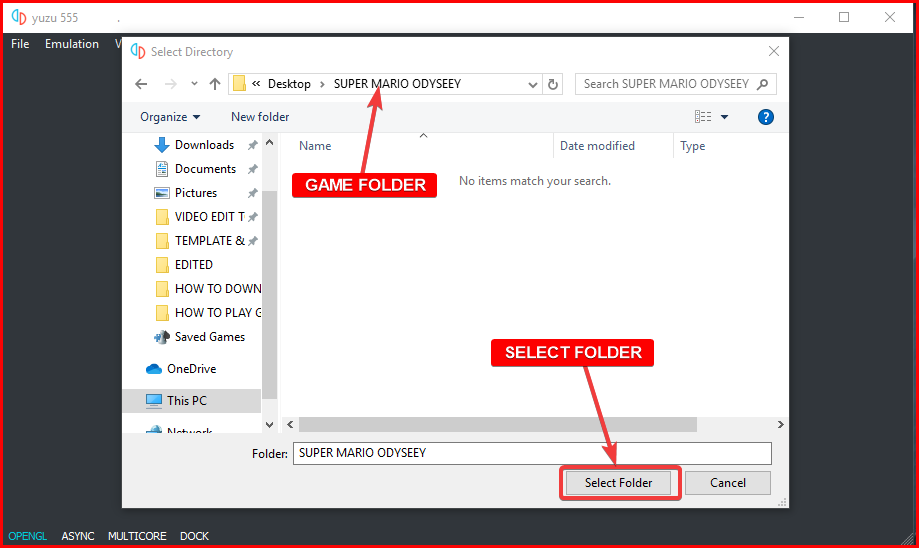Click the search magnifier icon
This screenshot has height=548, width=919.
point(763,84)
